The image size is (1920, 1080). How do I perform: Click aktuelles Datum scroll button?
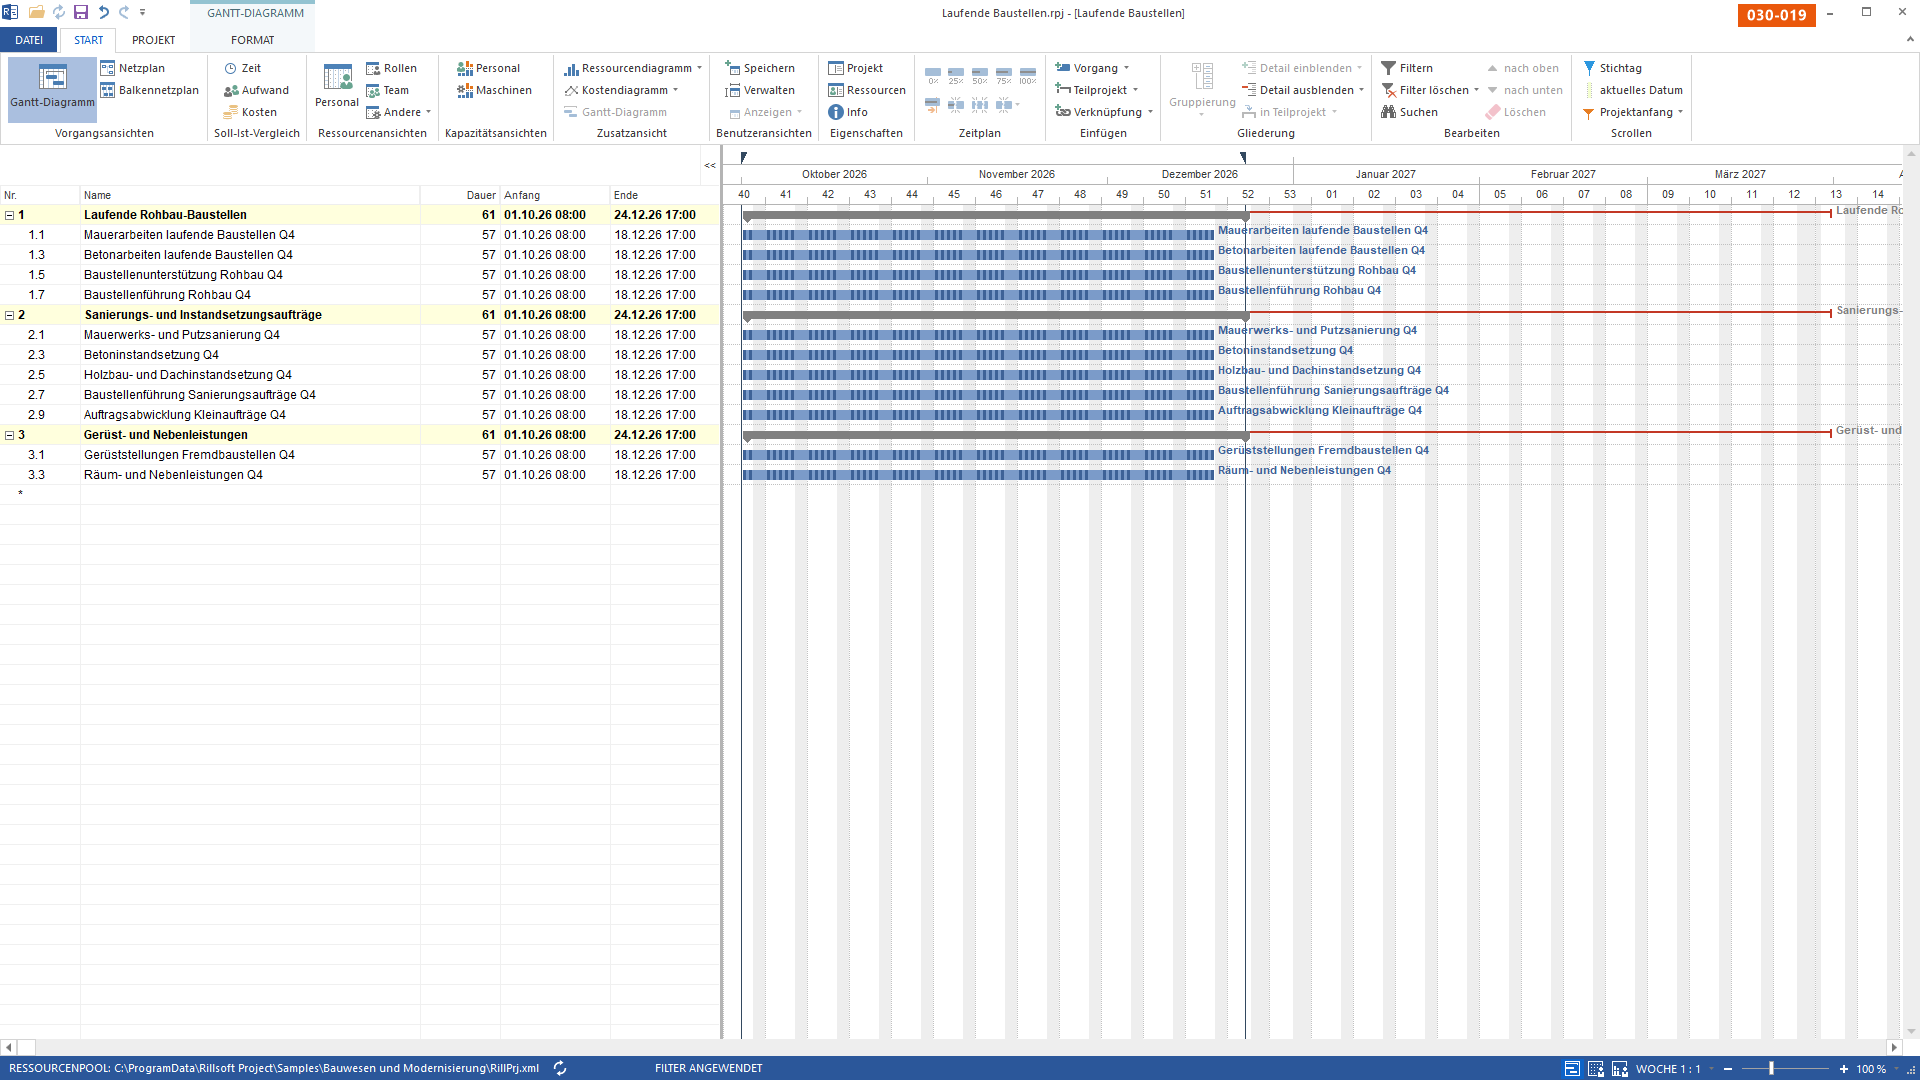coord(1632,90)
